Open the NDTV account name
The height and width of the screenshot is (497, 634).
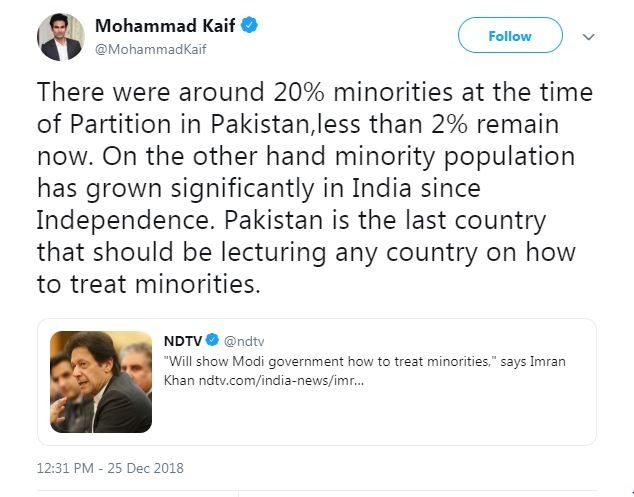(182, 340)
